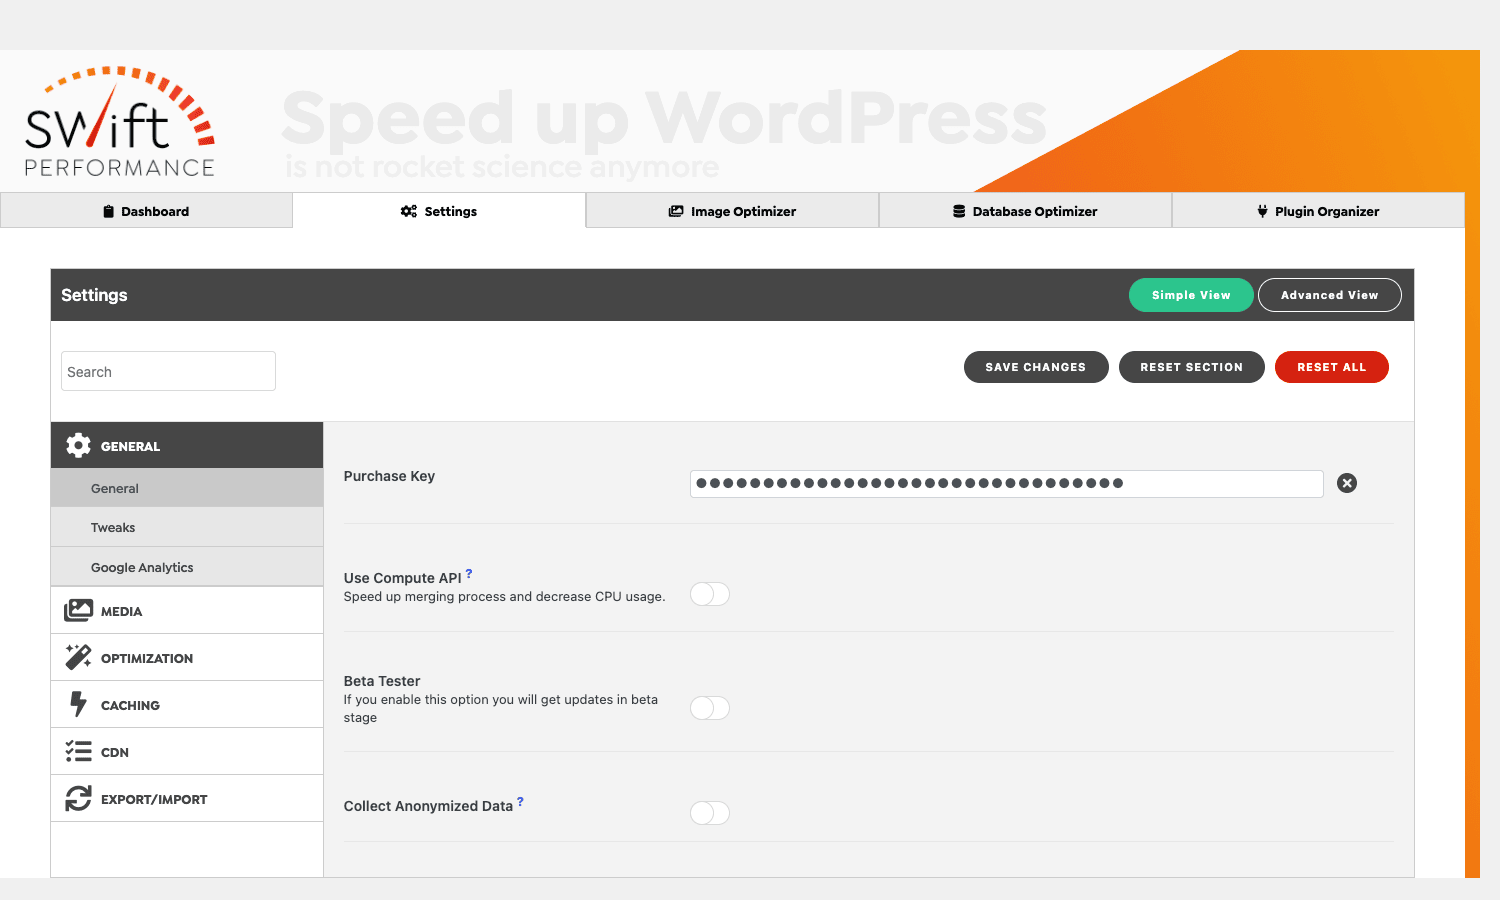
Task: Expand the CACHING settings section
Action: 187,705
